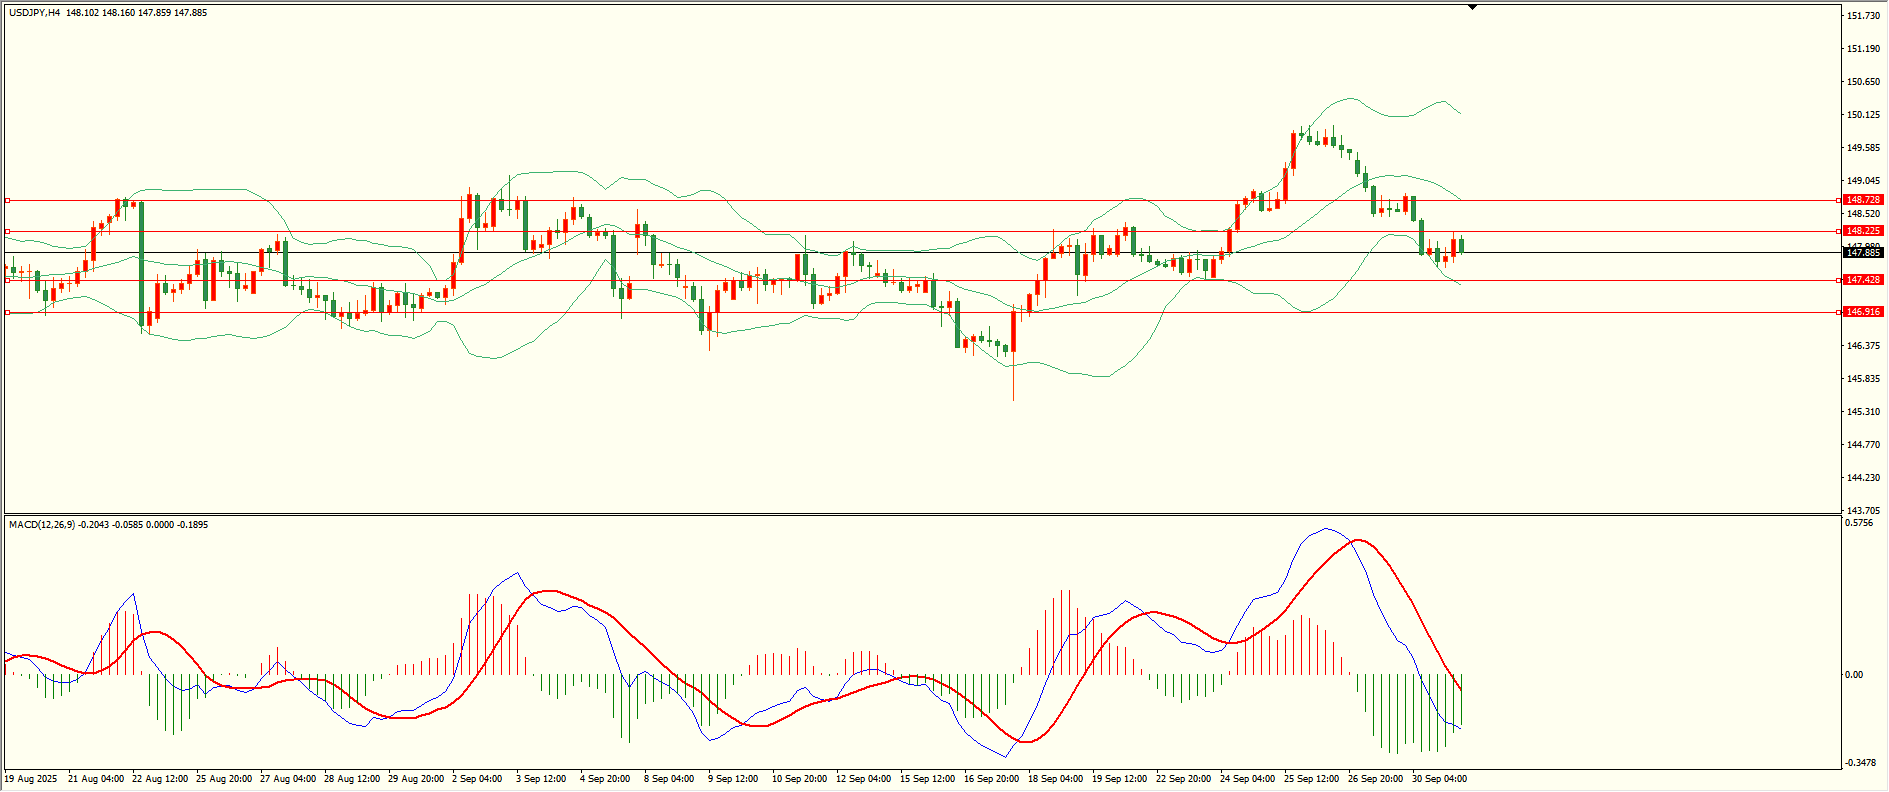Viewport: 1889px width, 792px height.
Task: Click the 30 Sep 04:00 time label
Action: tap(1439, 779)
